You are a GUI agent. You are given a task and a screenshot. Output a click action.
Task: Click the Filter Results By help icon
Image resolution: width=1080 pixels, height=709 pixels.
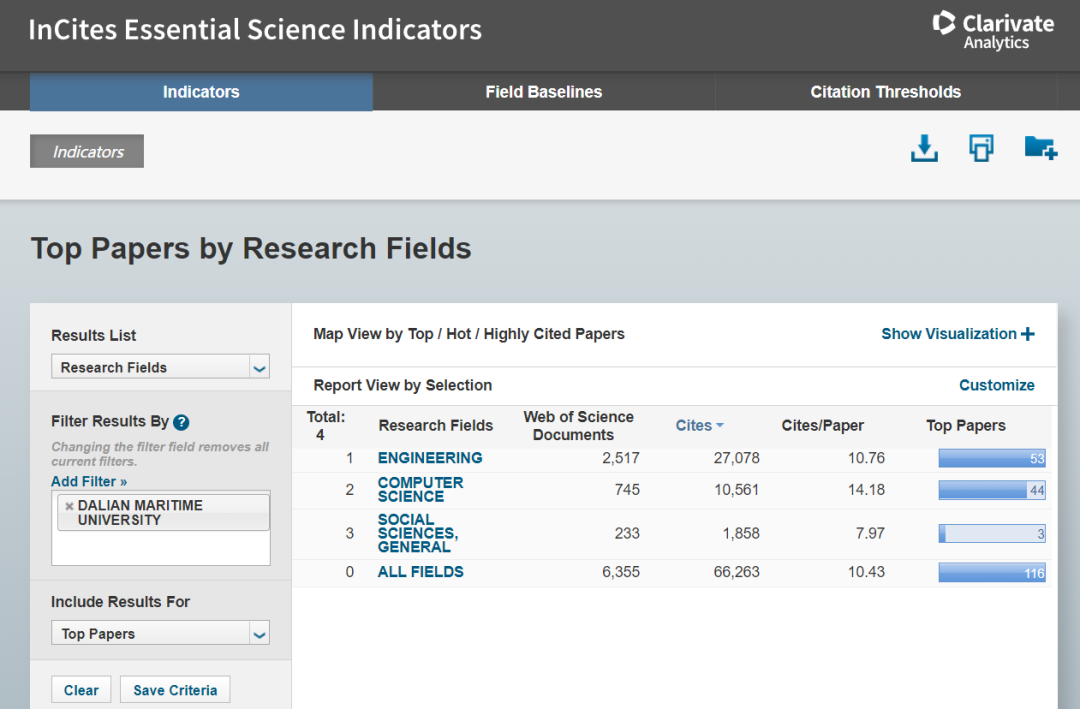pyautogui.click(x=181, y=422)
